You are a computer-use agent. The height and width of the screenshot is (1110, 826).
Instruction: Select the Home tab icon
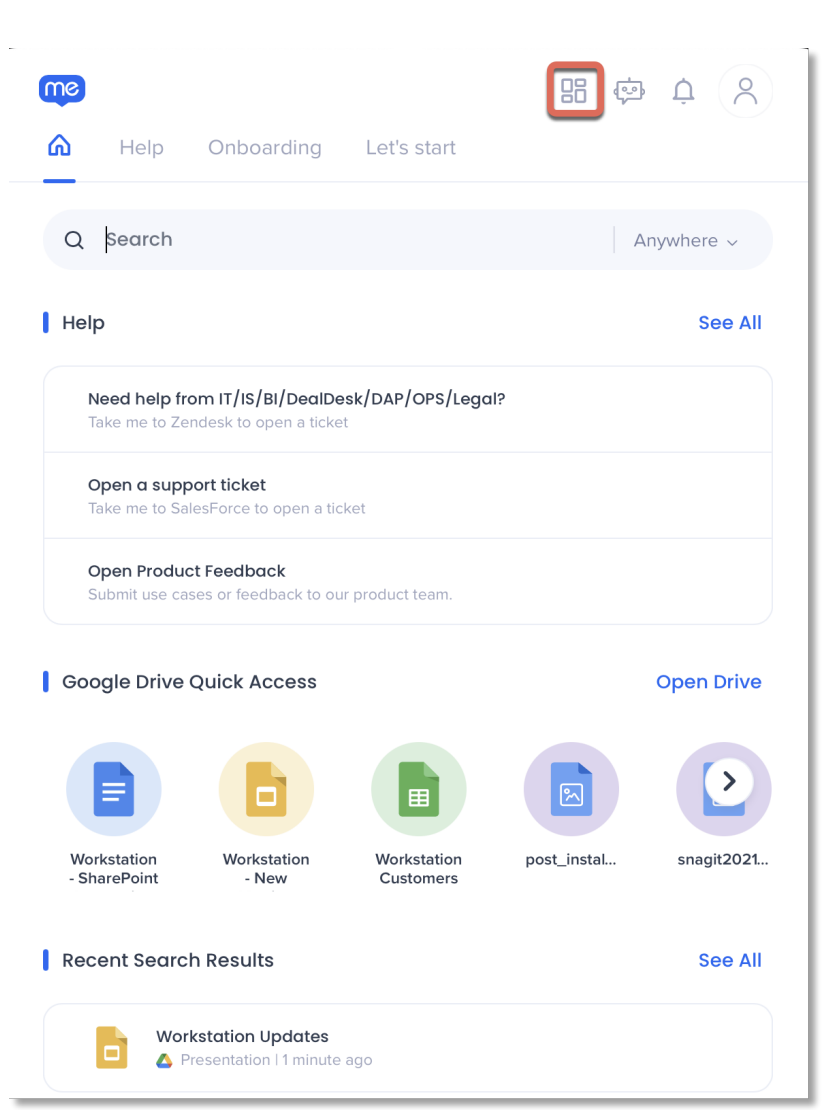click(58, 146)
